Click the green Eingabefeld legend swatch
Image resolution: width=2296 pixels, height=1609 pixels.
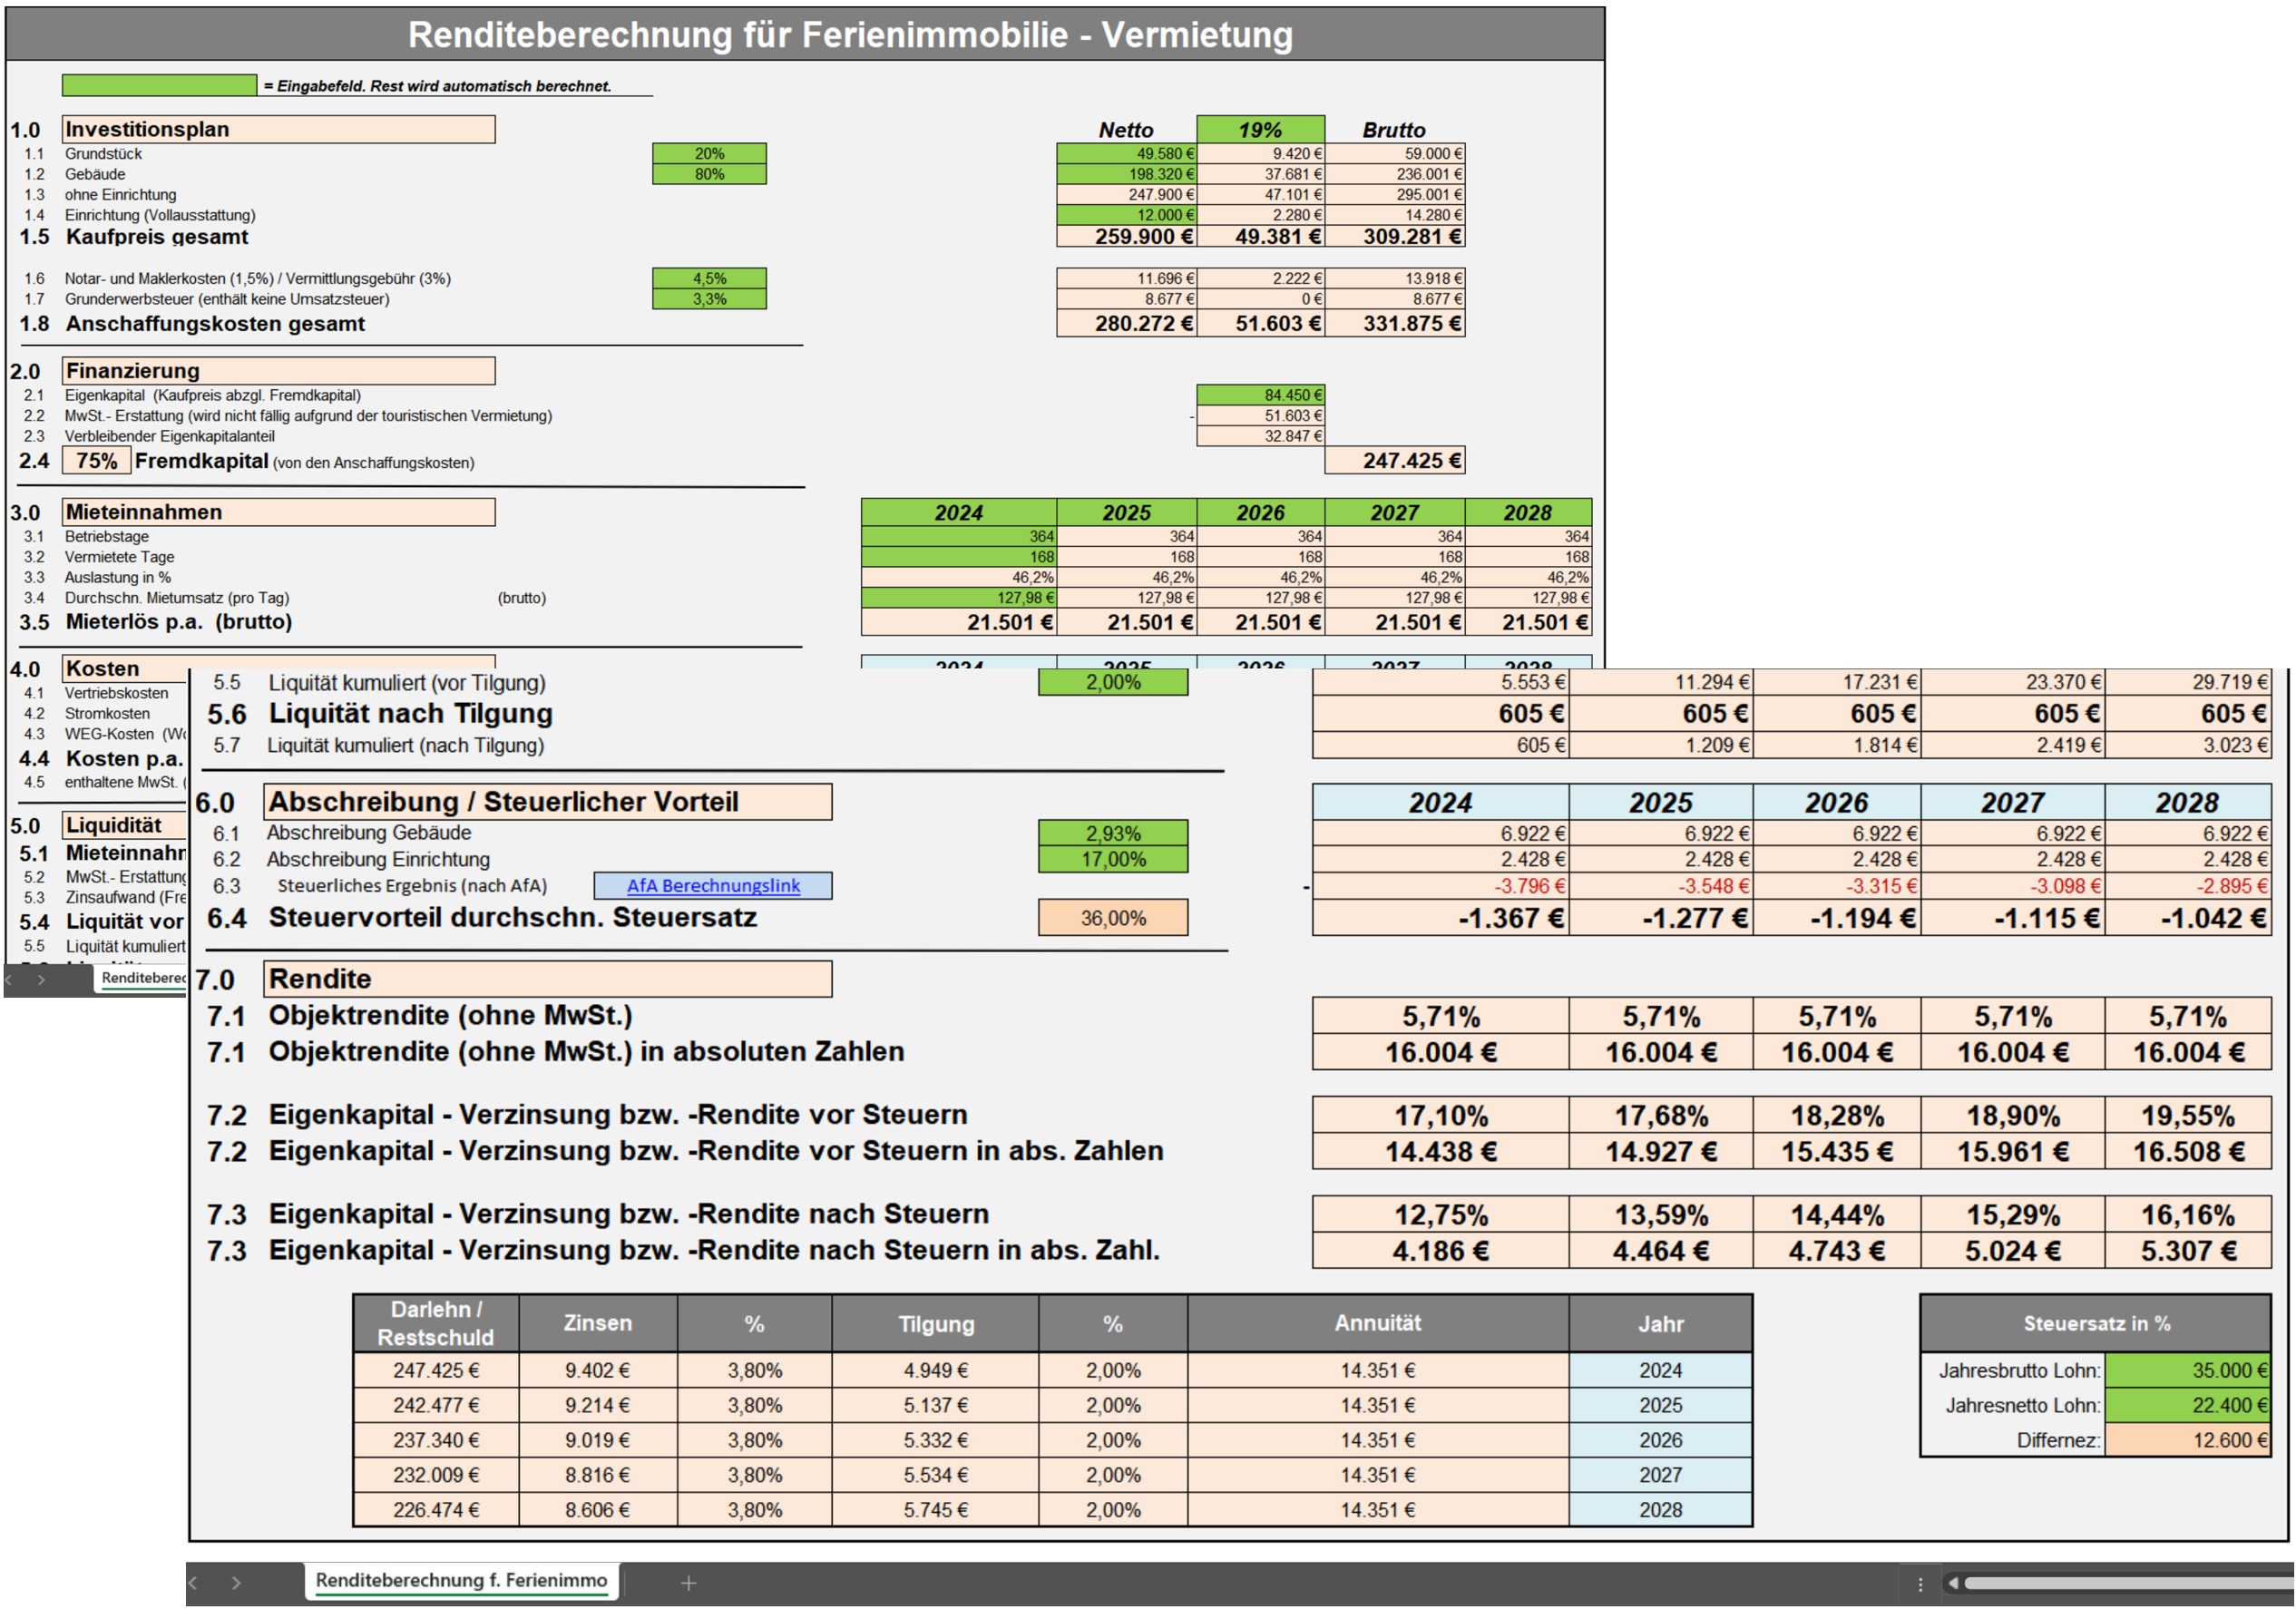coord(159,85)
